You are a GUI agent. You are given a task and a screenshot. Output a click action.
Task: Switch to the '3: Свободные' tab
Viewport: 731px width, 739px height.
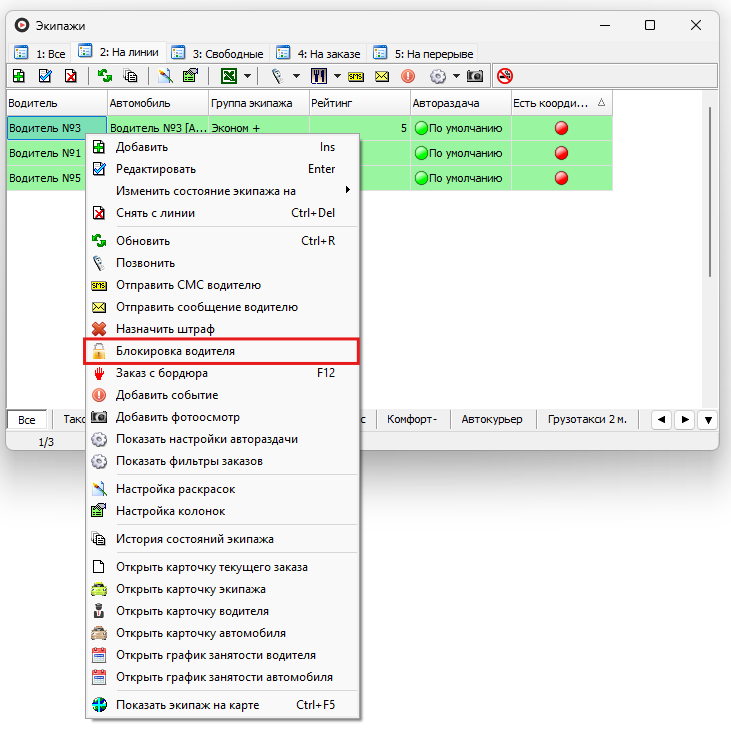tap(219, 53)
